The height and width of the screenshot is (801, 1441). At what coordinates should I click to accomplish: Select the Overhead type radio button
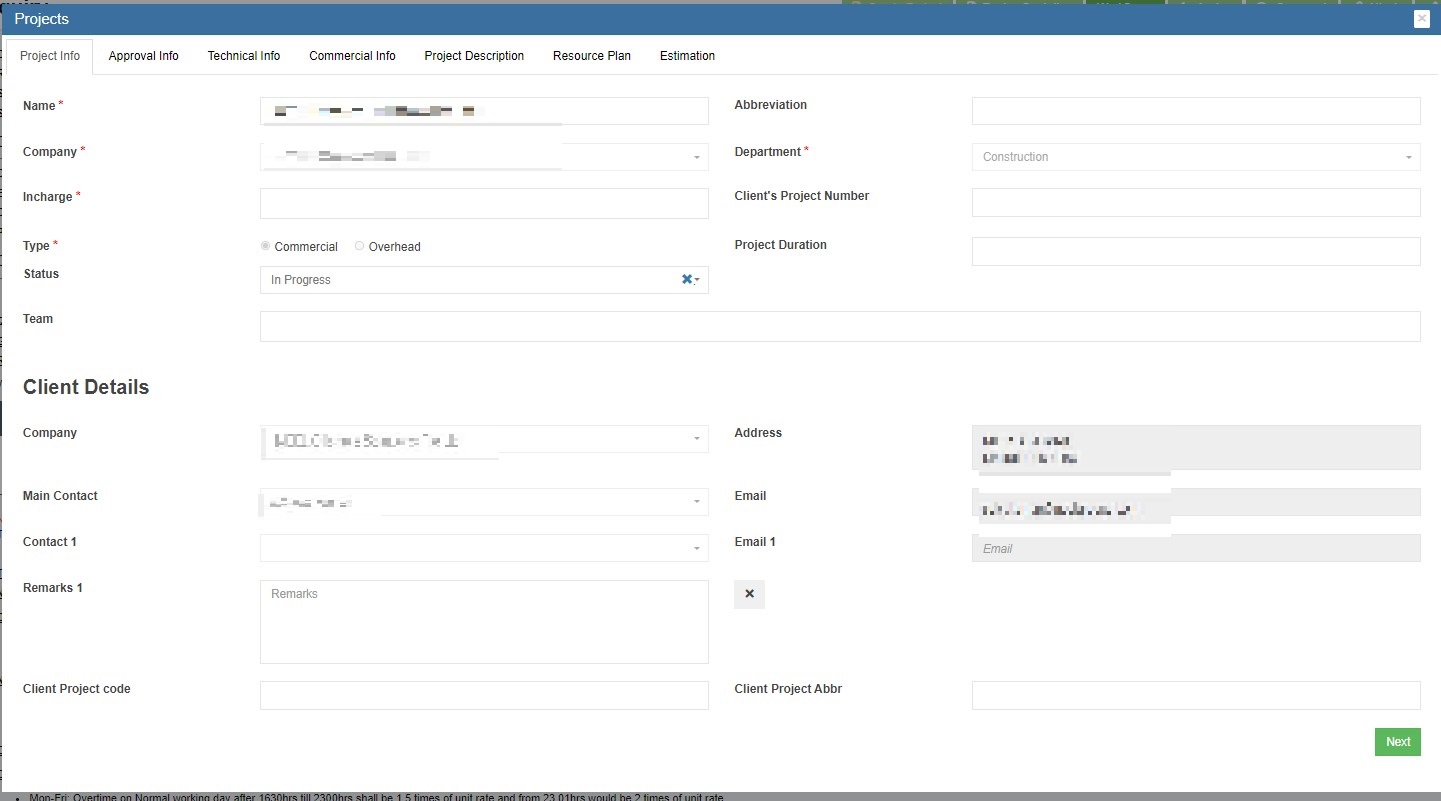pos(359,246)
